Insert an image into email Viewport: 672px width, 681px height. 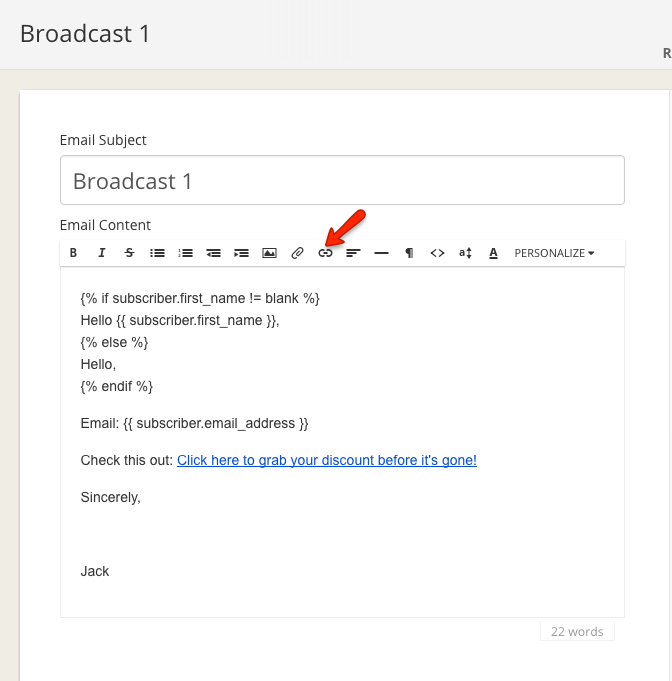click(x=269, y=253)
